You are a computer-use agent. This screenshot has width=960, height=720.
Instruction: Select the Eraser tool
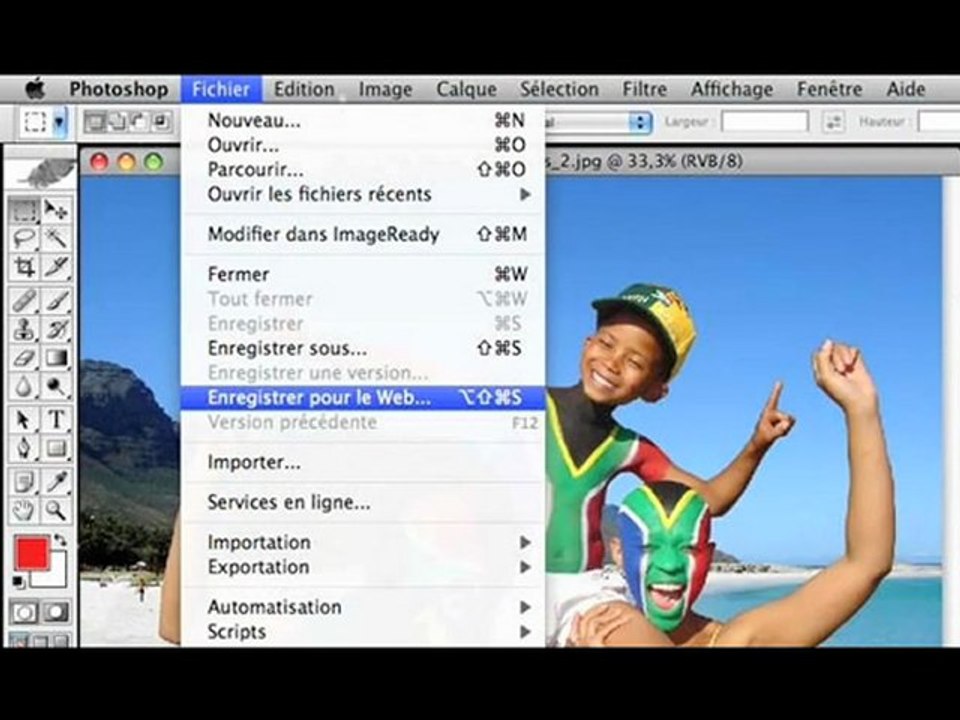24,358
